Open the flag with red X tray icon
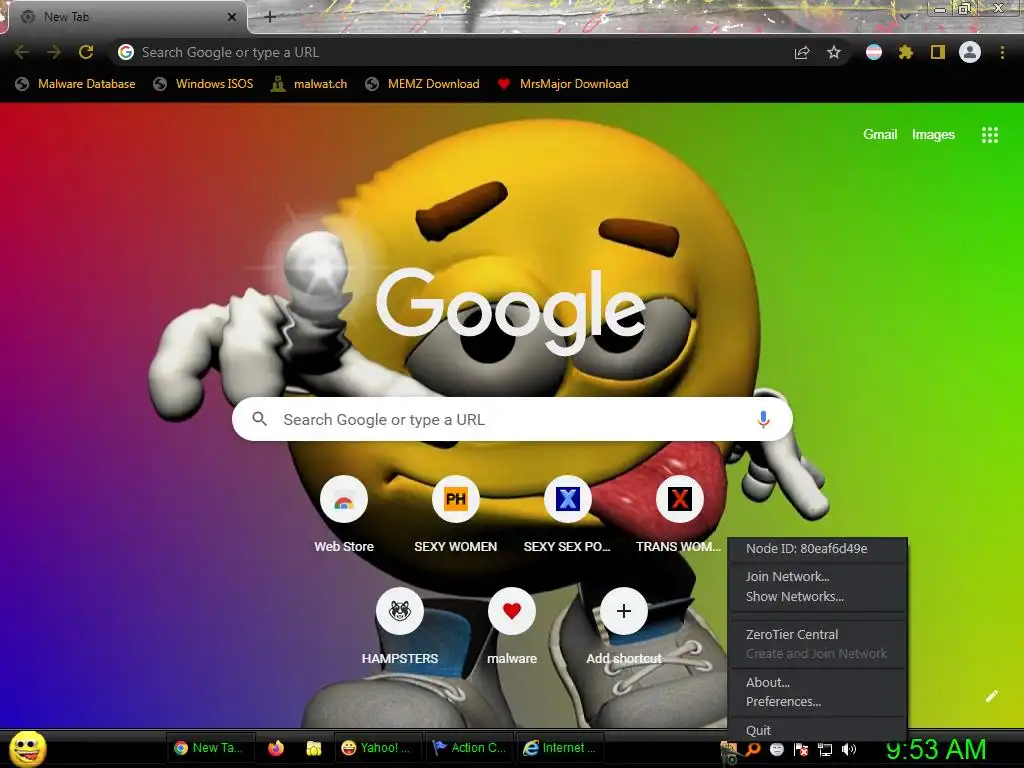The height and width of the screenshot is (768, 1024). pos(801,750)
